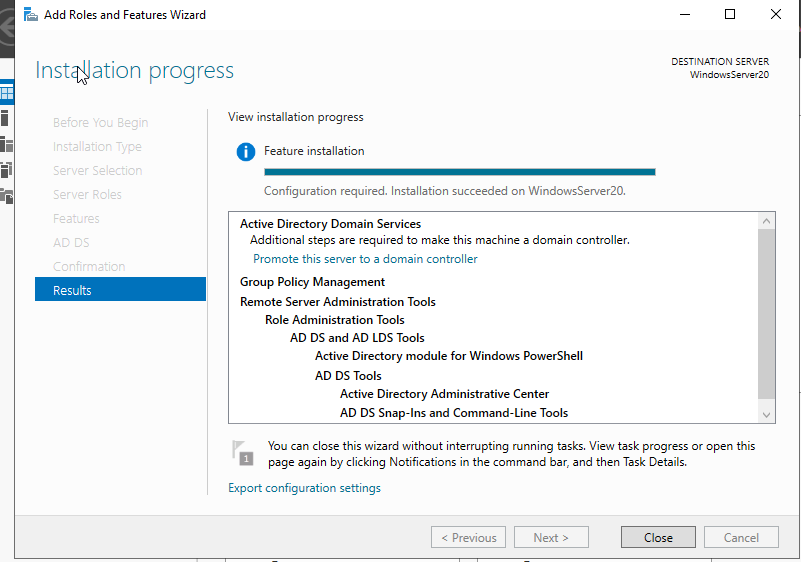Minimize the Add Roles and Features Wizard
The image size is (801, 562).
(x=685, y=14)
